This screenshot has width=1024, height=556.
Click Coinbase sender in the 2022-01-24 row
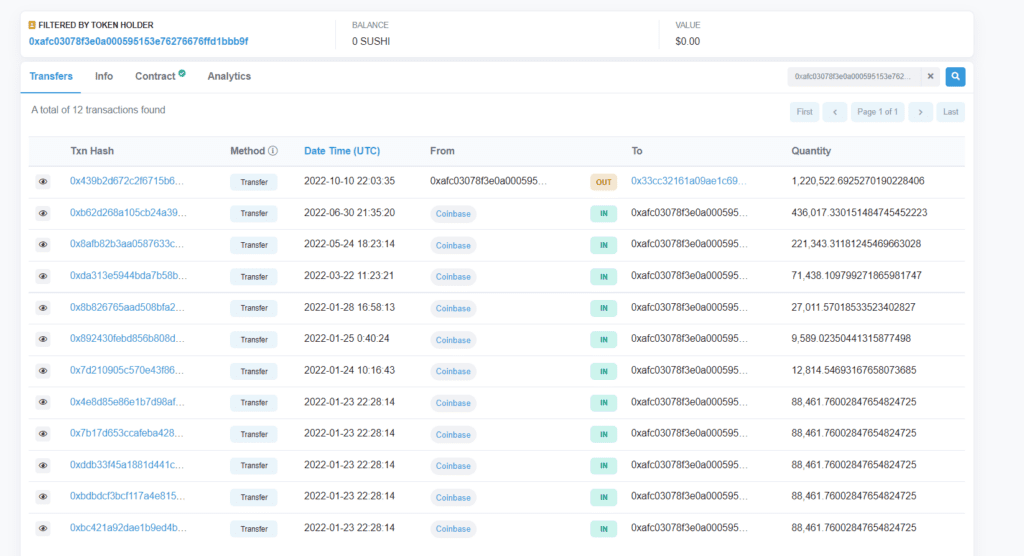(x=453, y=371)
